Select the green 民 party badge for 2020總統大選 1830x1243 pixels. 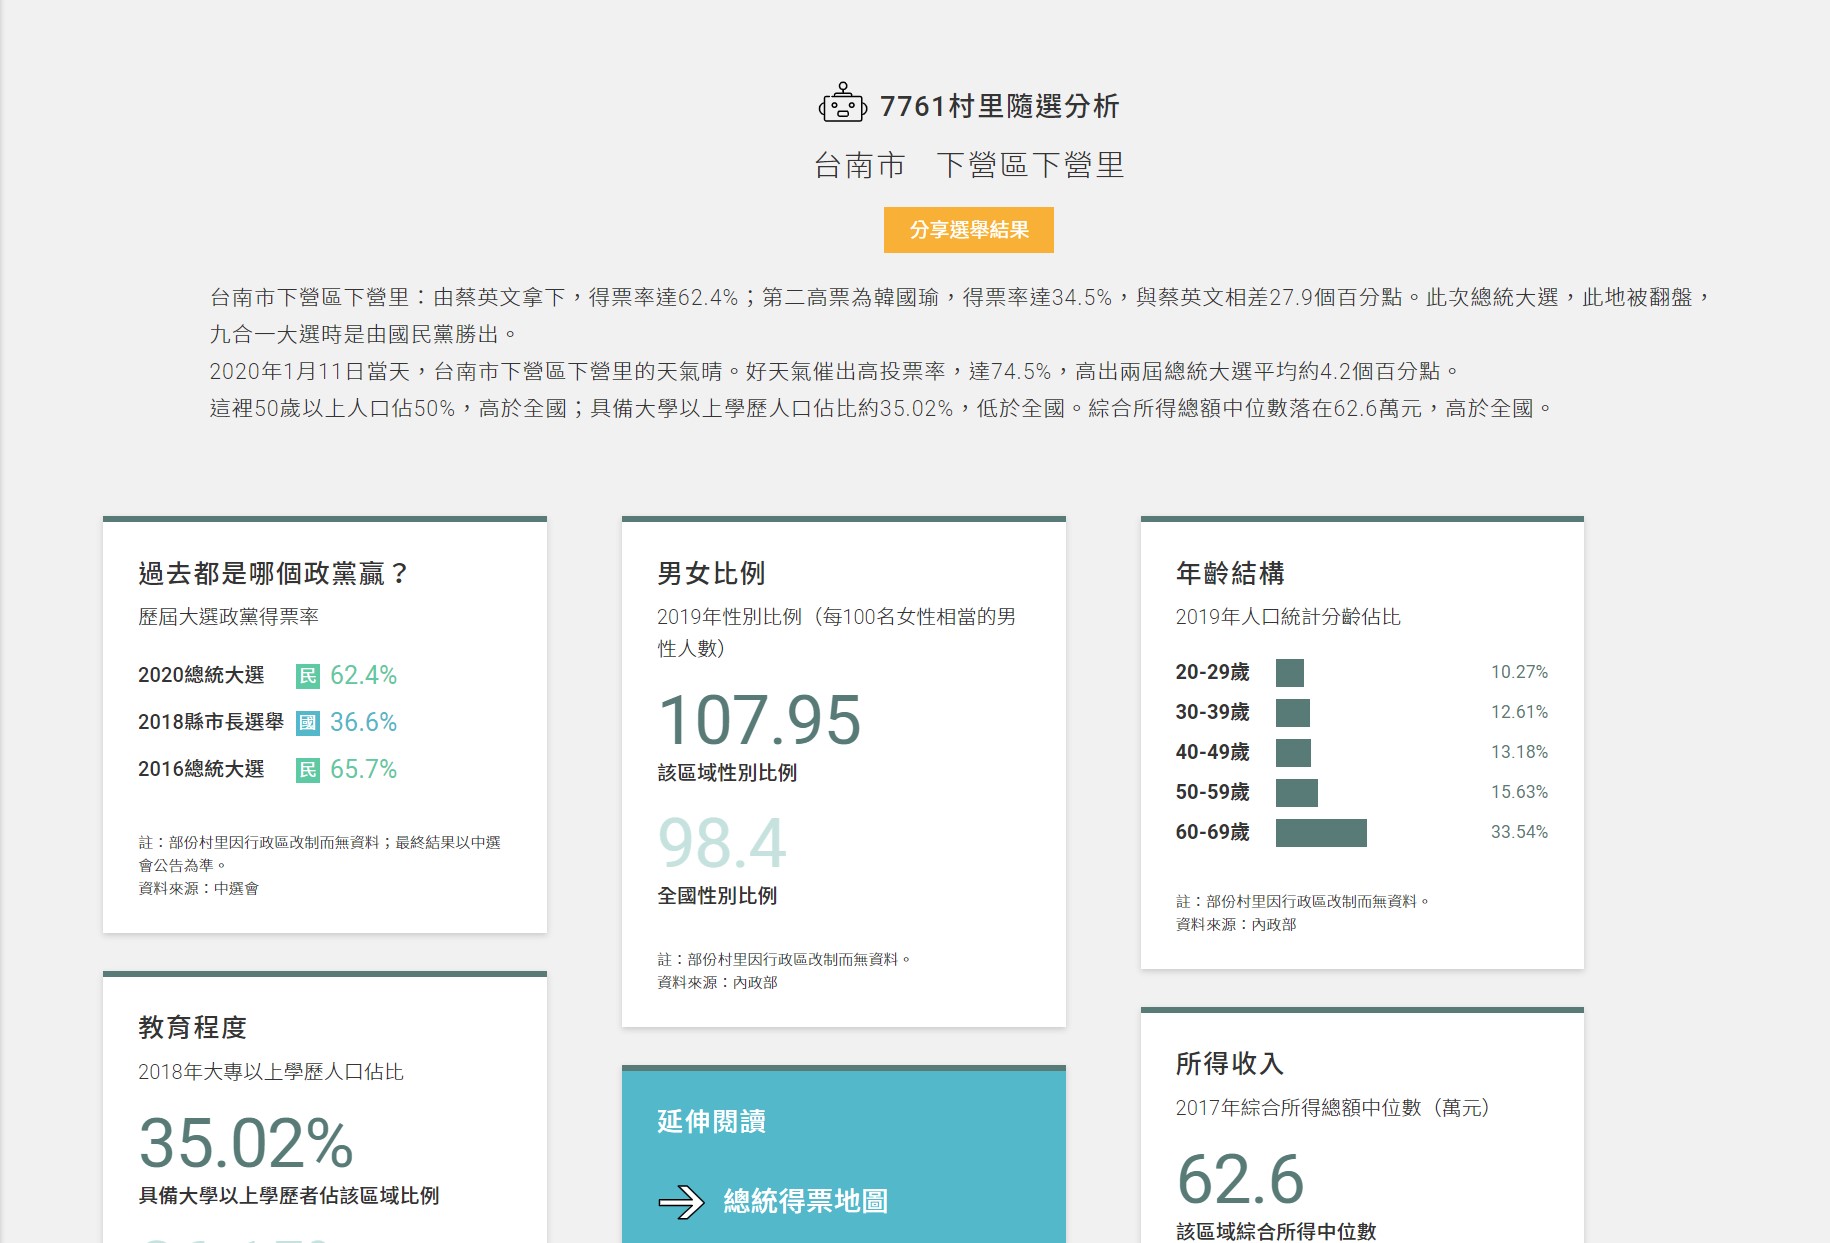pos(310,675)
